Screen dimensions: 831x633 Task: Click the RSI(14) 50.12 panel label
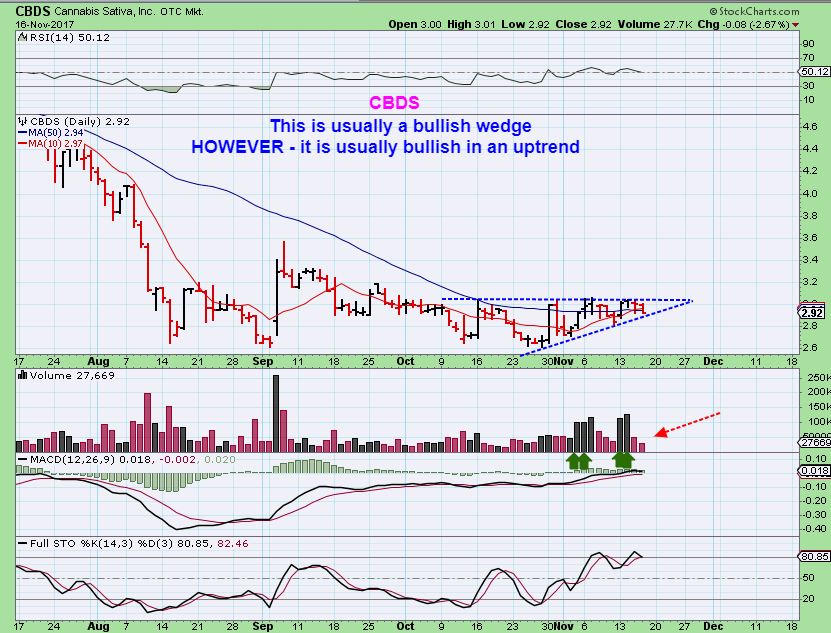point(69,38)
